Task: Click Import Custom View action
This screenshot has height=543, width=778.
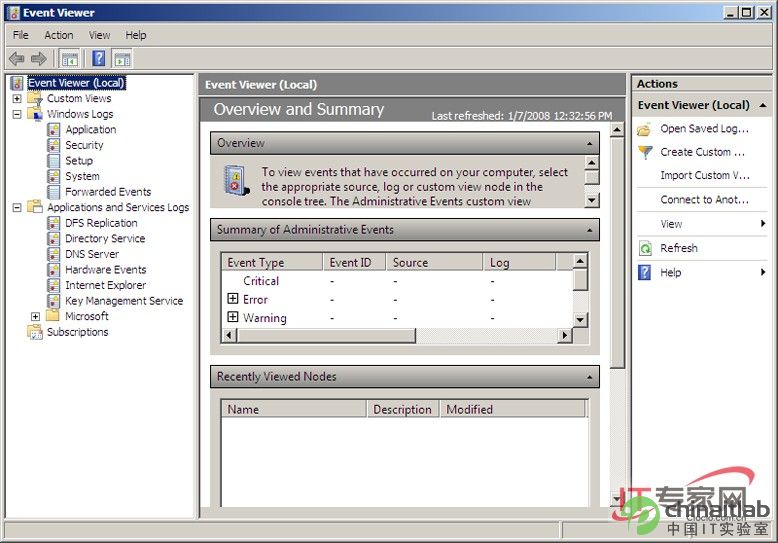Action: (704, 175)
